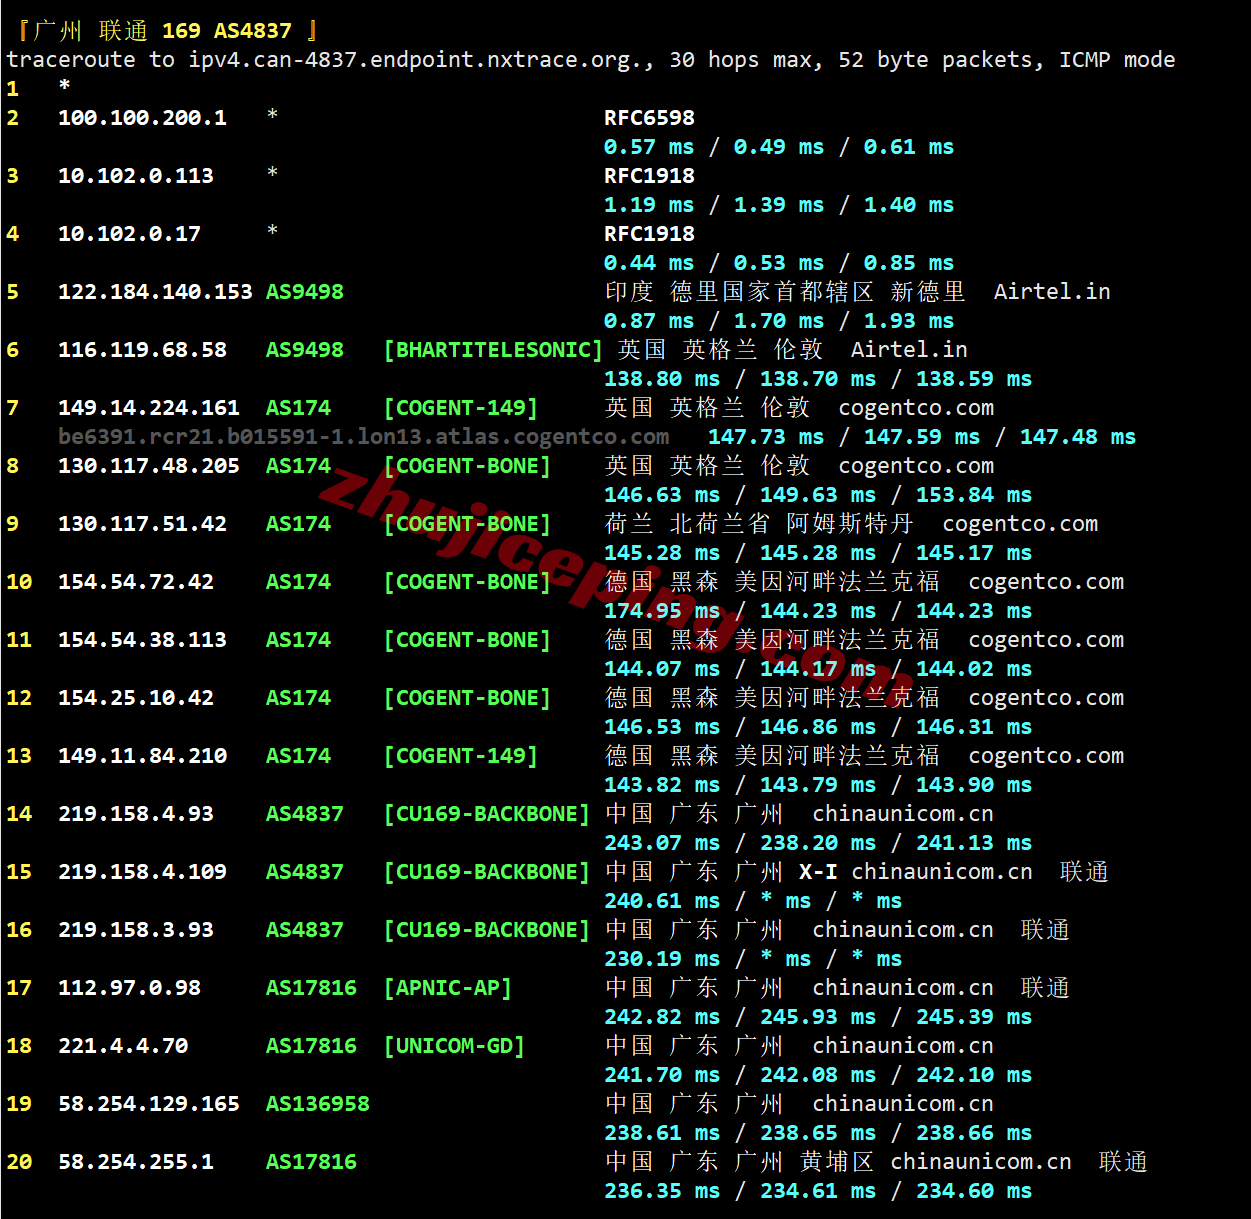Select the IP address 149.14.224.161
Viewport: 1251px width, 1219px height.
click(149, 408)
